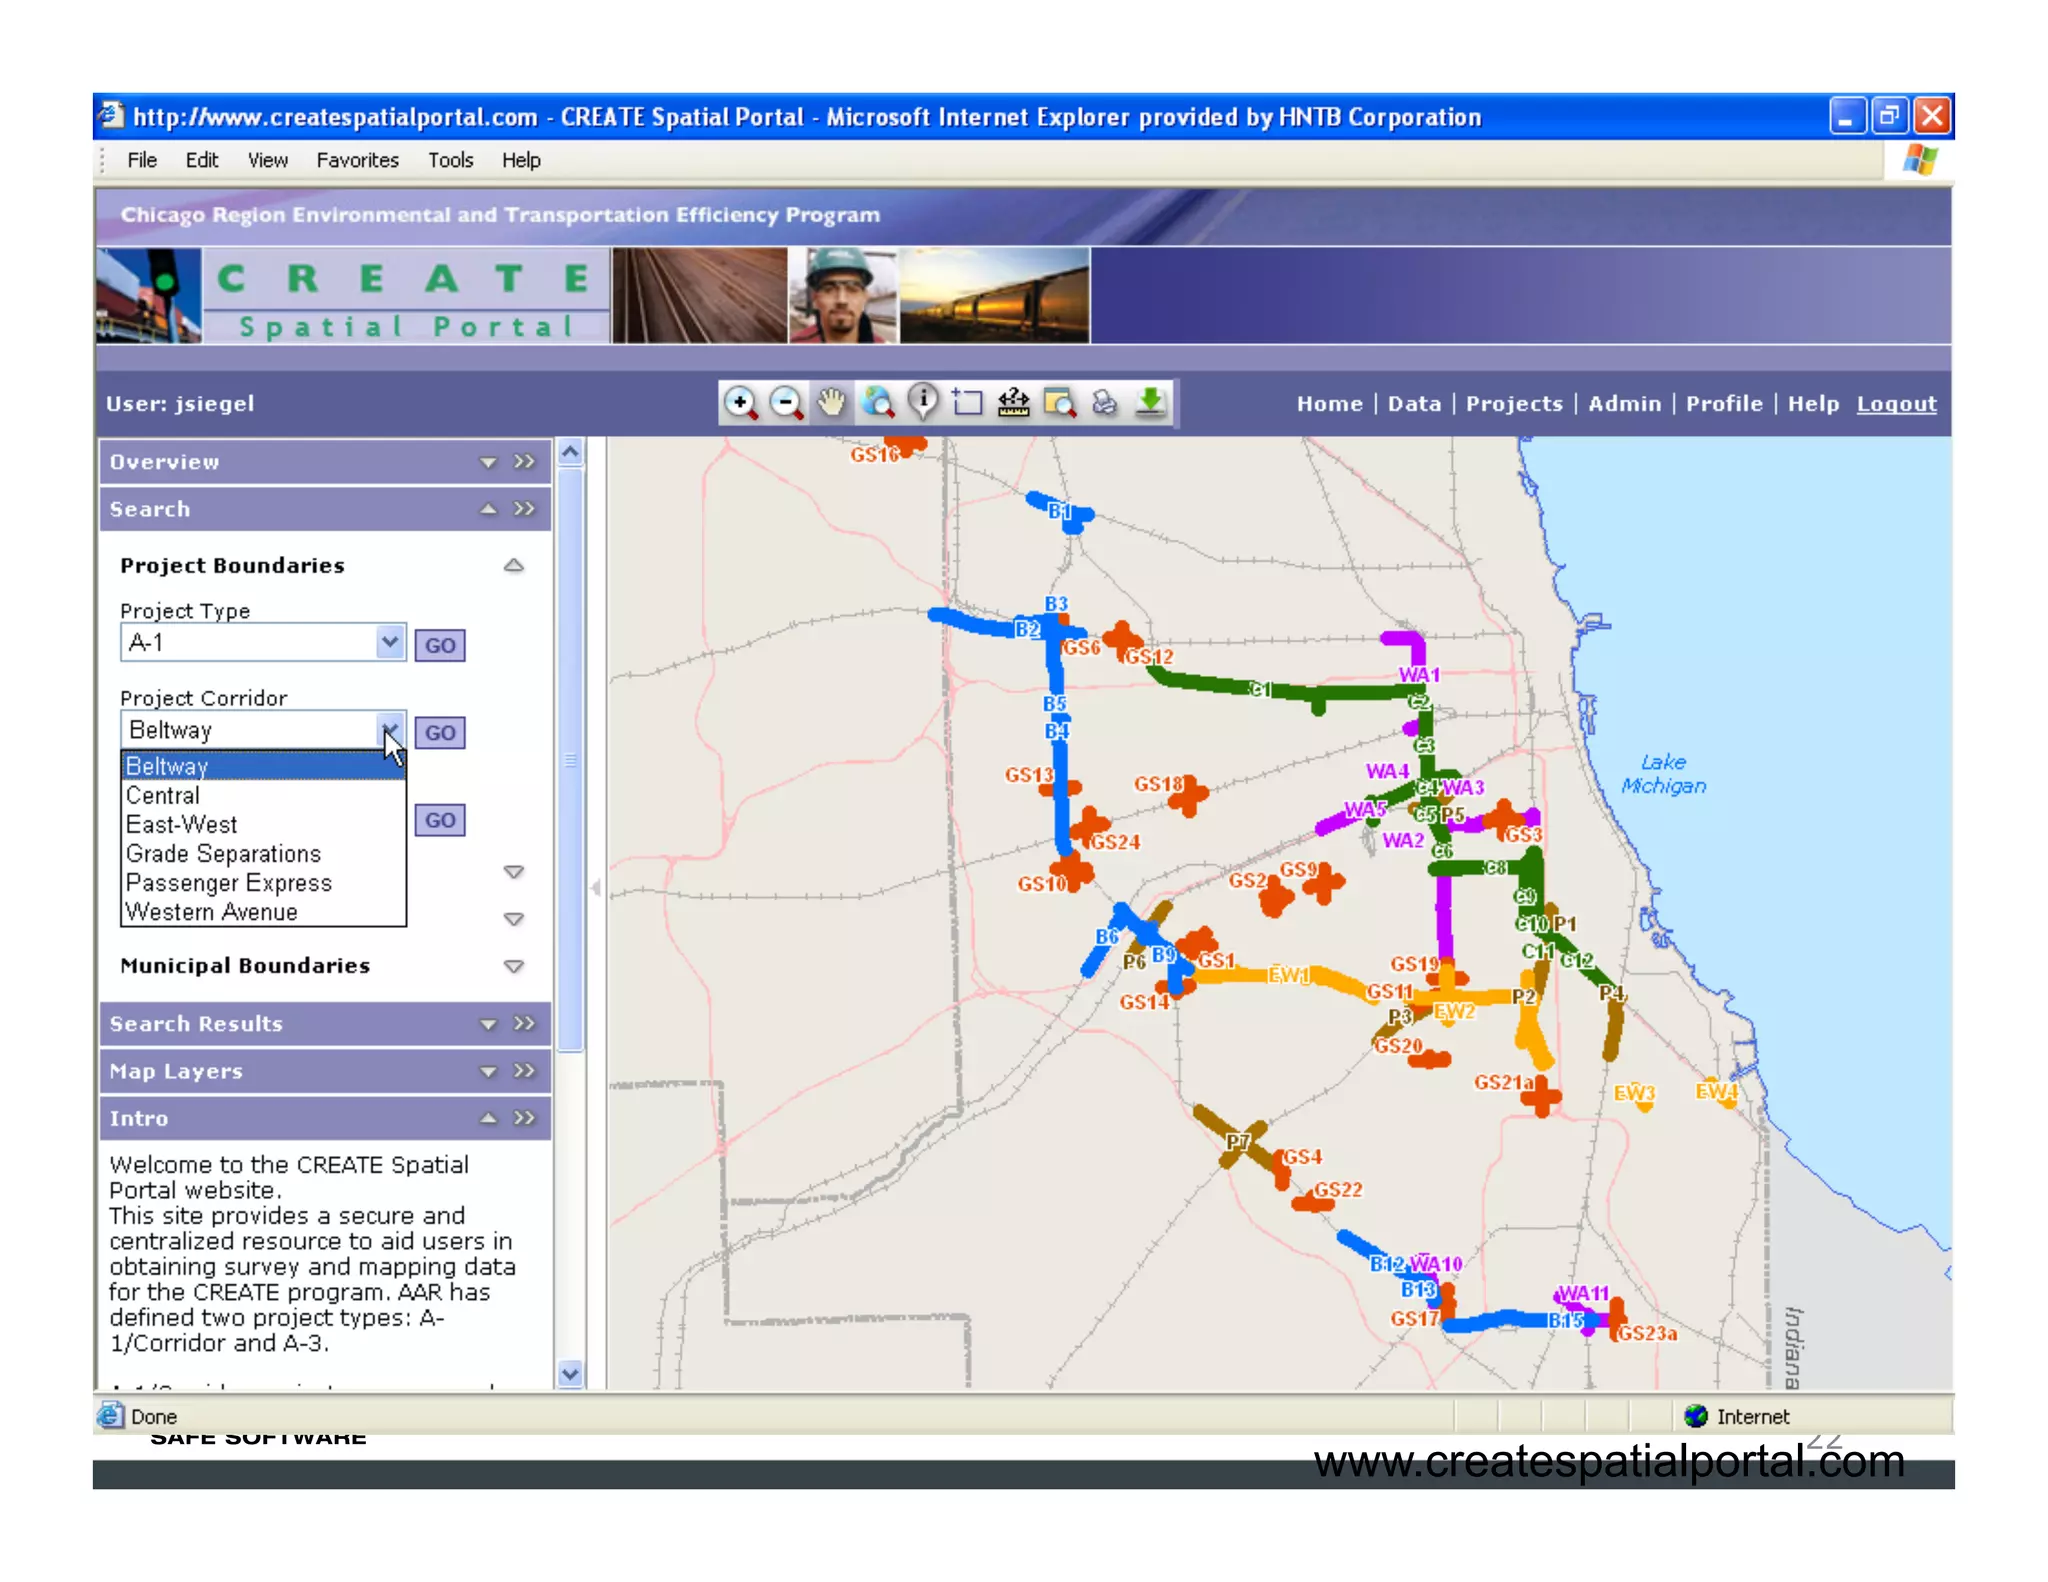Image resolution: width=2048 pixels, height=1582 pixels.
Task: Pick the measure distance ruler tool
Action: click(x=1013, y=403)
